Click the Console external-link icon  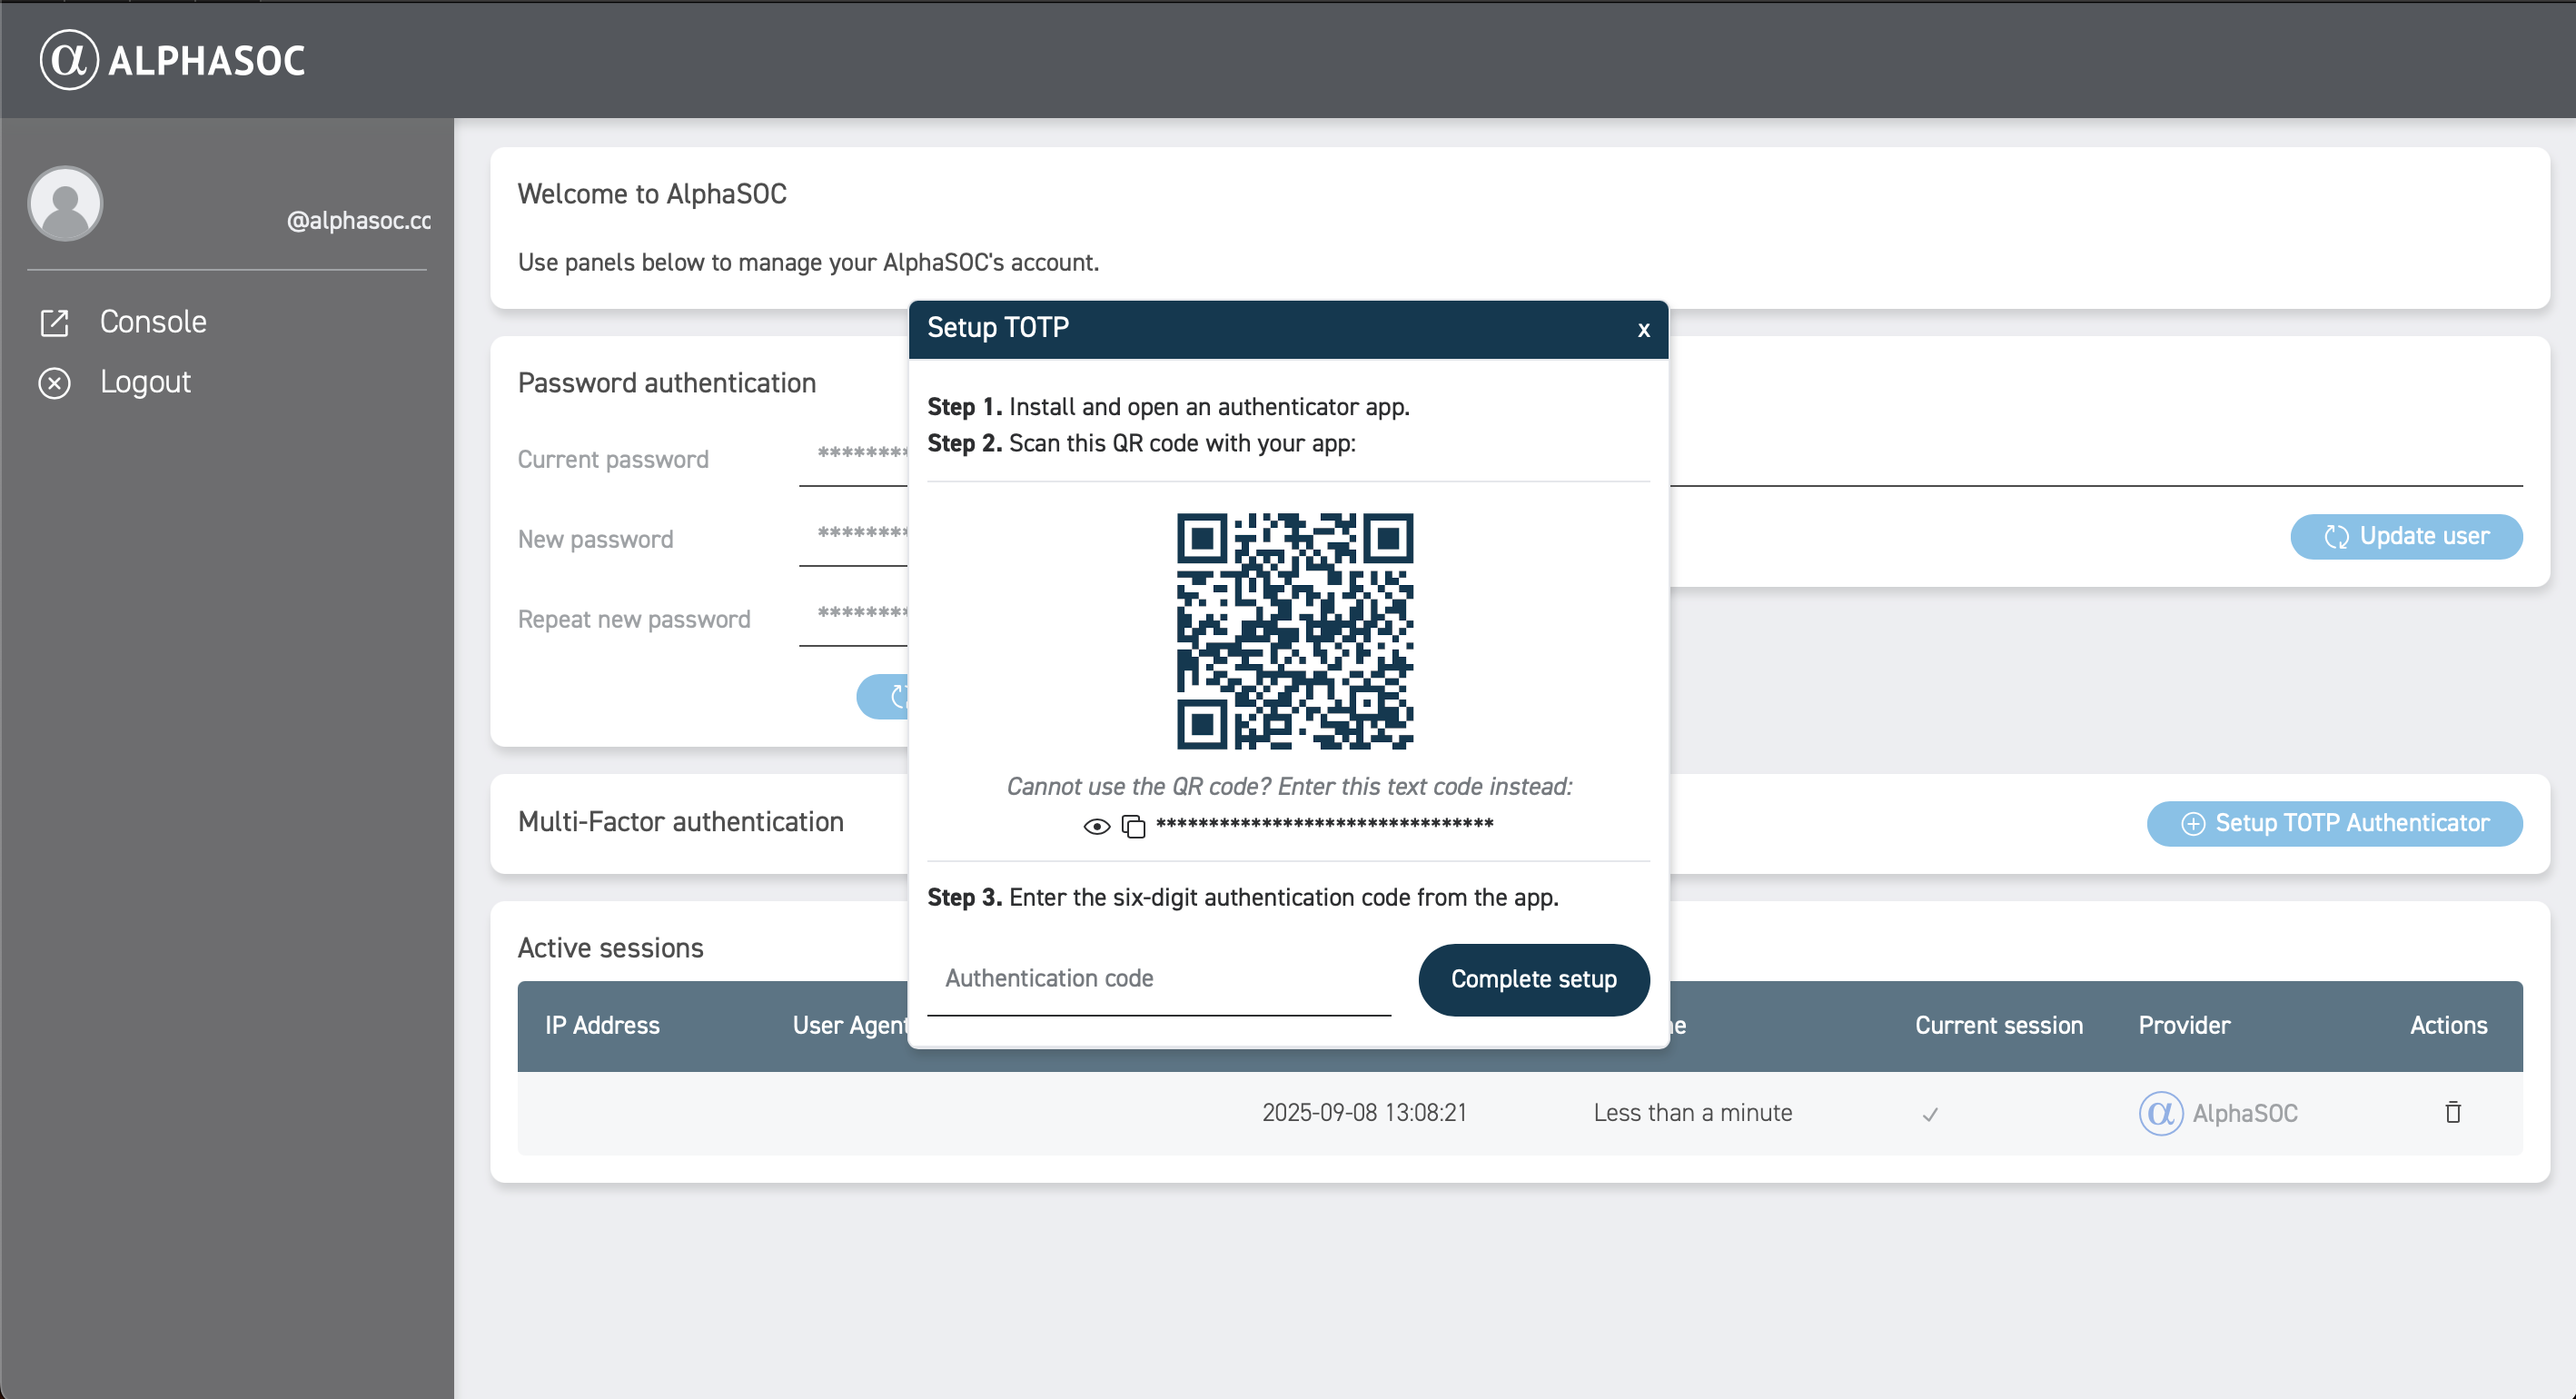[x=54, y=323]
